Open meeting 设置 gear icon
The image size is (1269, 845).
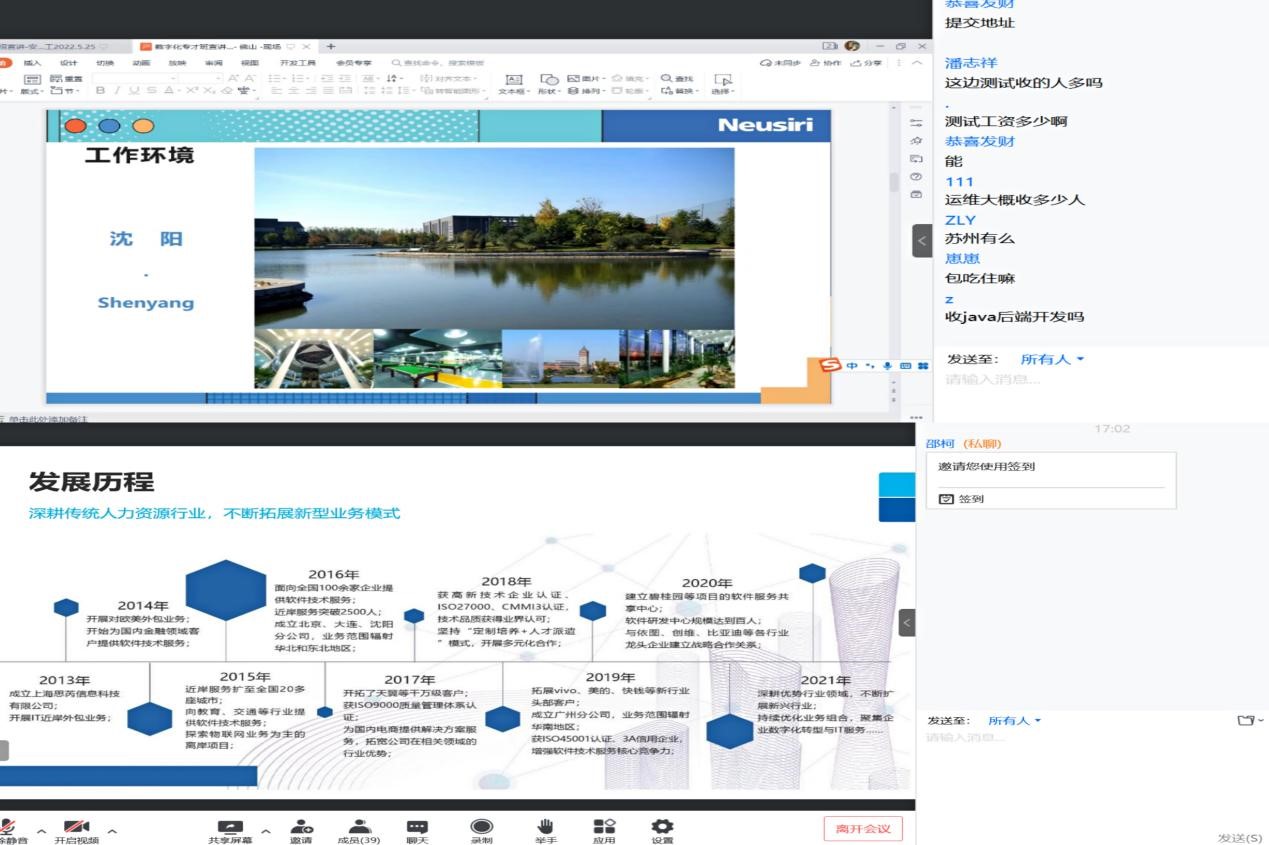pos(662,828)
